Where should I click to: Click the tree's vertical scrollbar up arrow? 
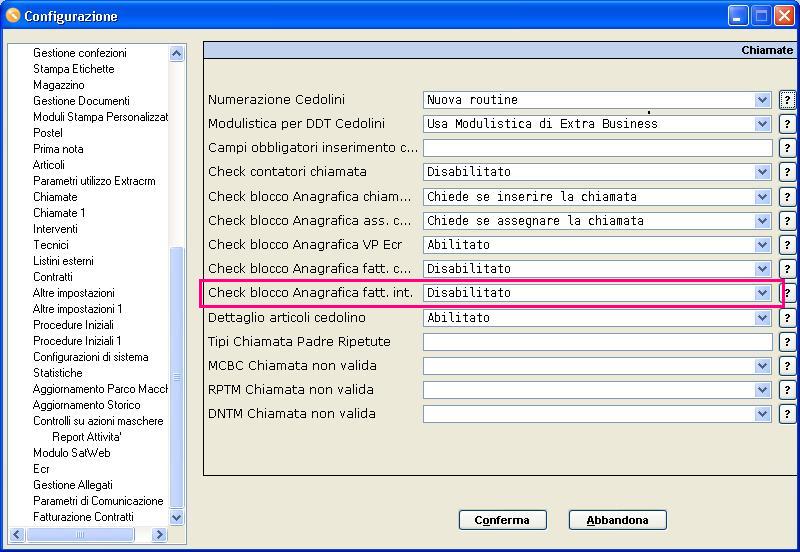177,53
